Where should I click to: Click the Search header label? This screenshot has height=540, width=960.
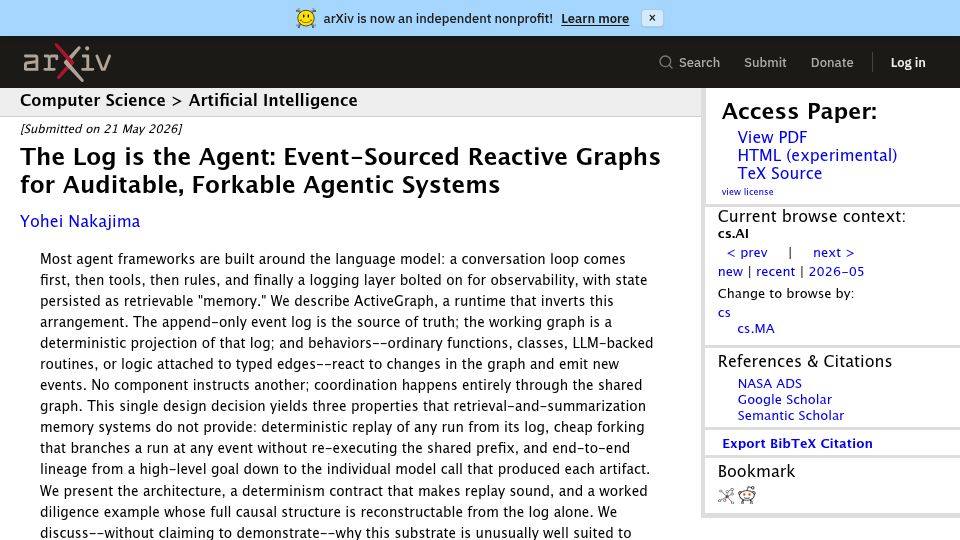point(699,62)
